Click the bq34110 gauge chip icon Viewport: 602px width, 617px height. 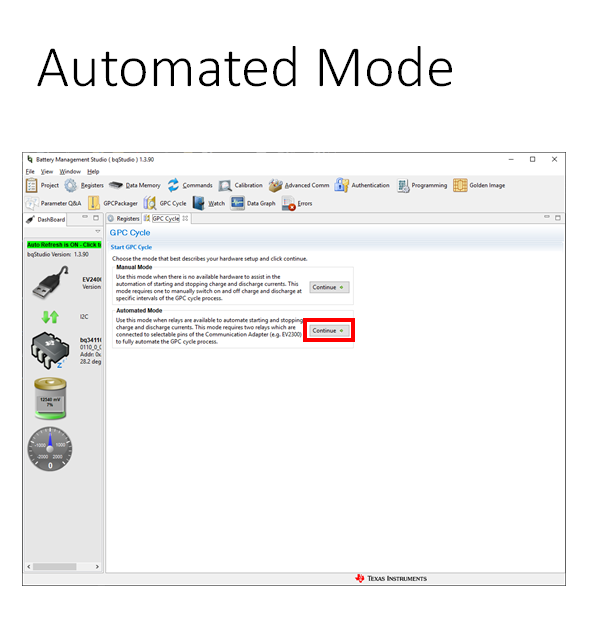(50, 350)
